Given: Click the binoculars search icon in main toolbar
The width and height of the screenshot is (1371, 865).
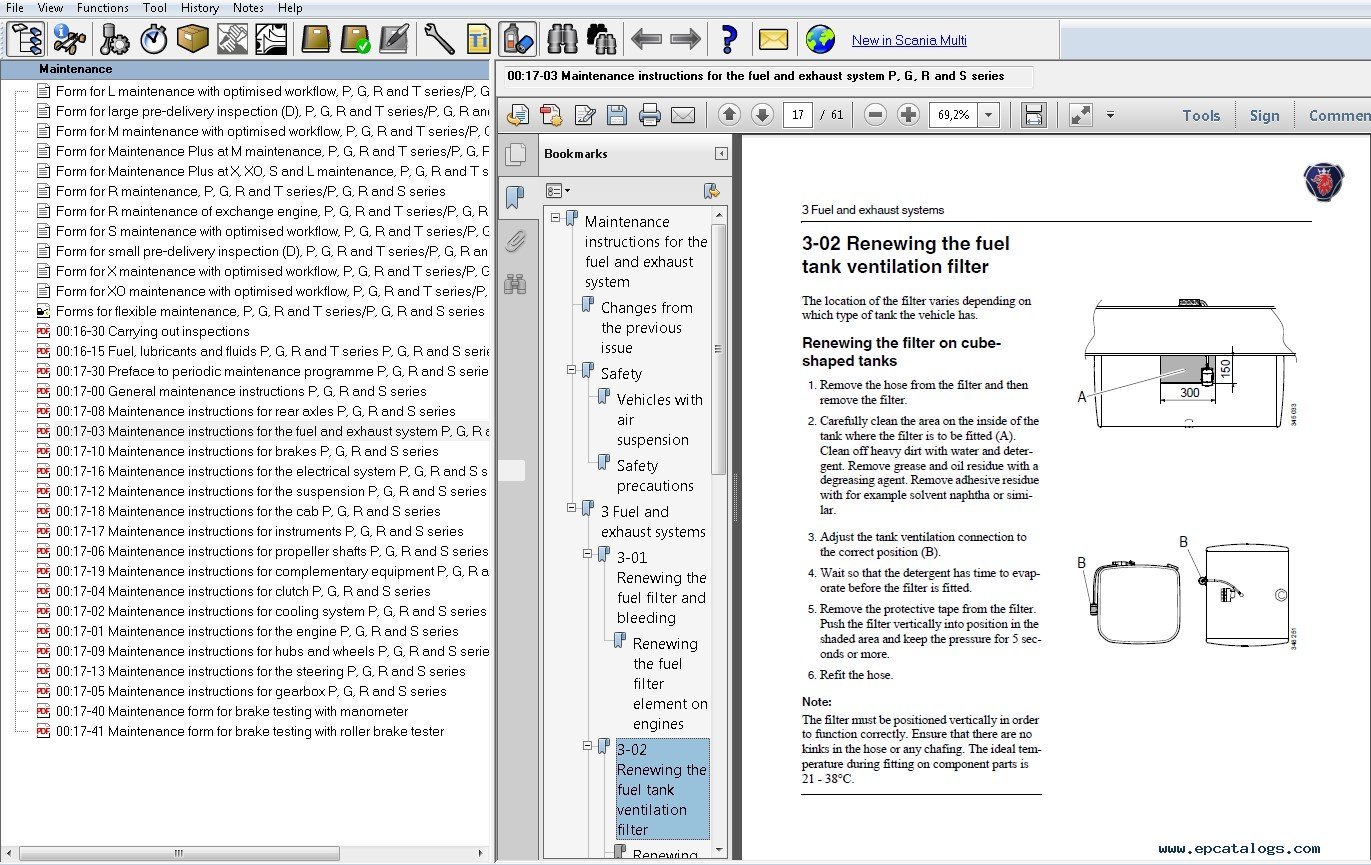Looking at the screenshot, I should [x=564, y=40].
